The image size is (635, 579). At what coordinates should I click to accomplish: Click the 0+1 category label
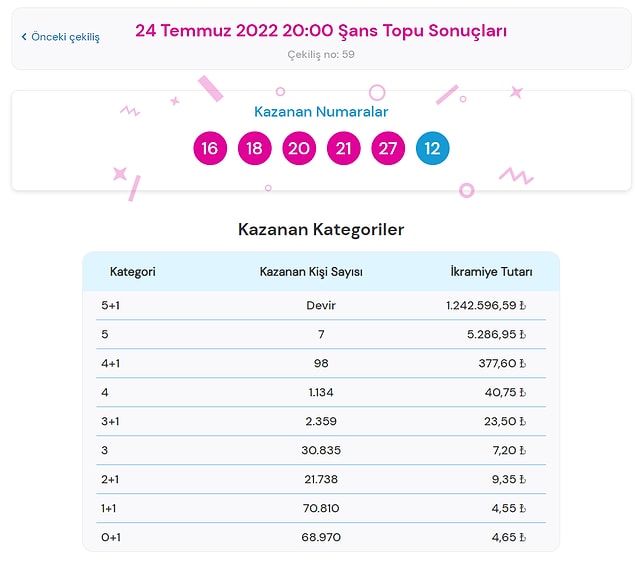click(x=111, y=537)
